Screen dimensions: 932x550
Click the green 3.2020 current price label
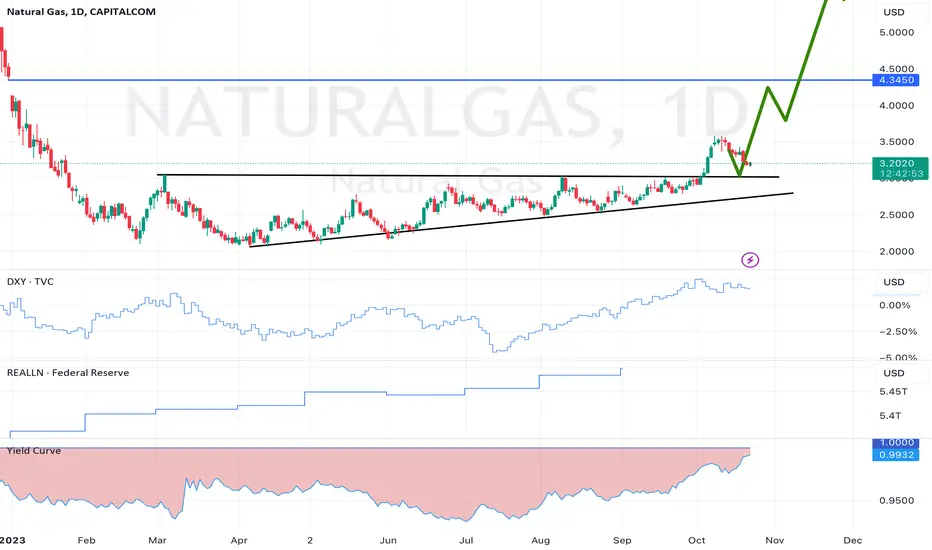[x=900, y=163]
